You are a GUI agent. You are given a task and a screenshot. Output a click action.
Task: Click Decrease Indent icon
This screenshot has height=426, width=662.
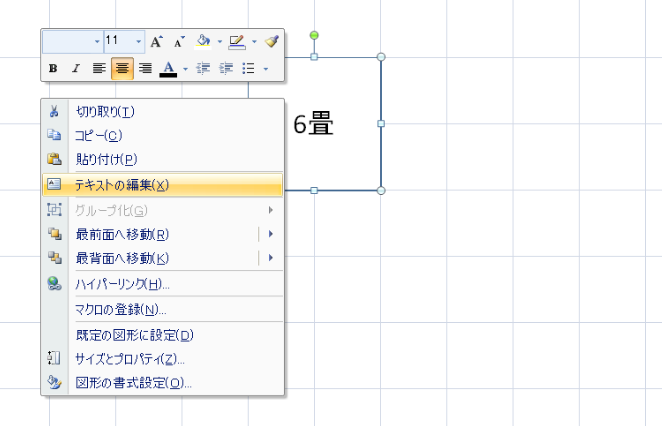pos(203,68)
